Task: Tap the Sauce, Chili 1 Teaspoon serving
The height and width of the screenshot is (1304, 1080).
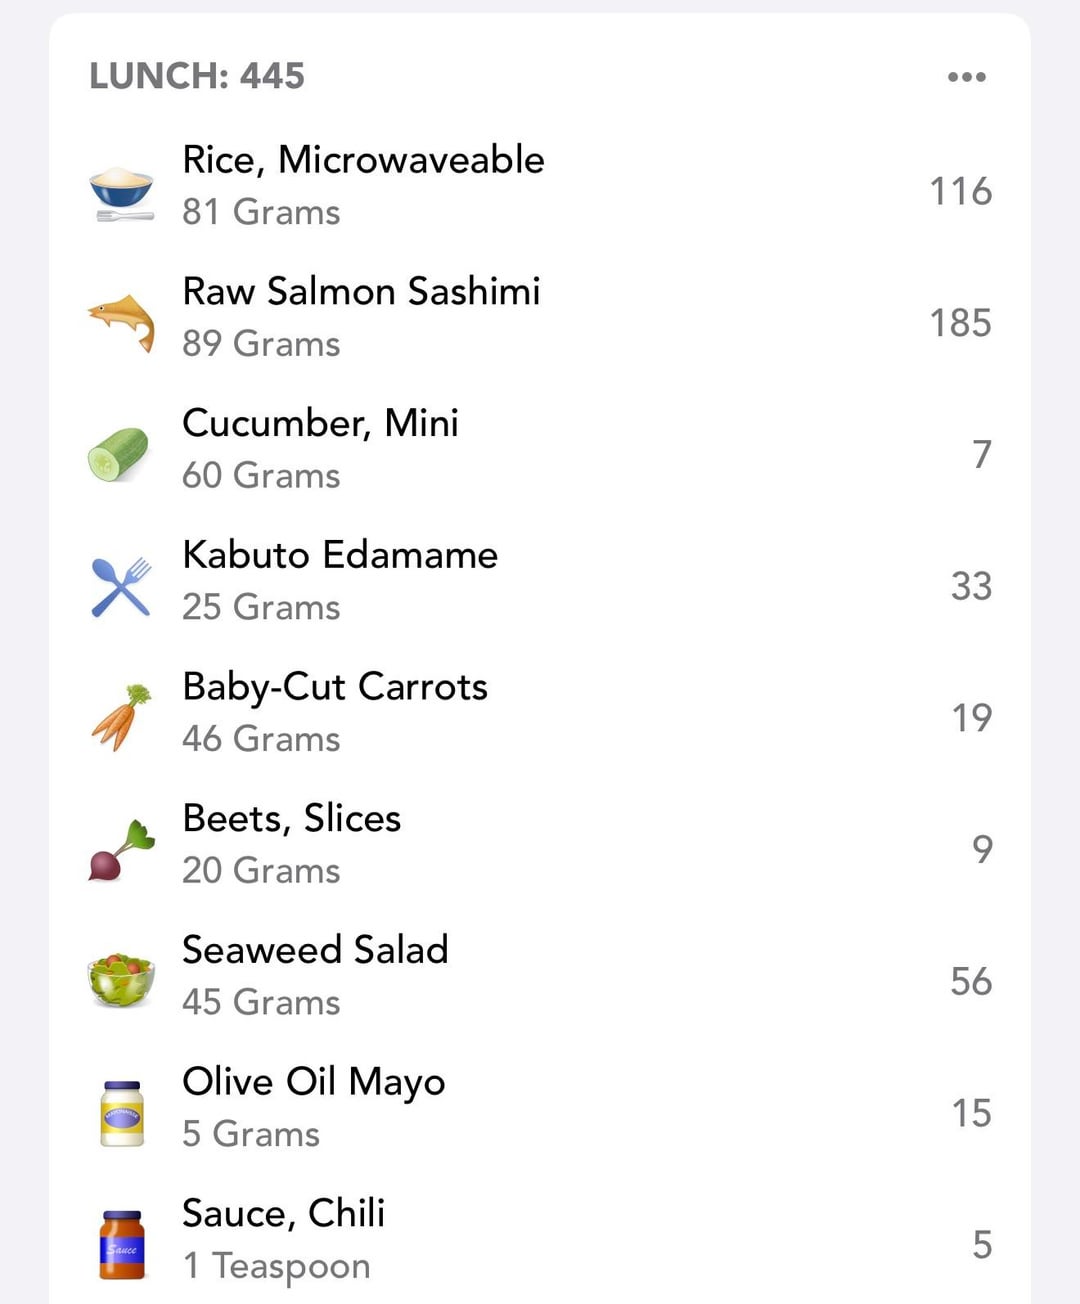Action: pyautogui.click(x=277, y=1266)
